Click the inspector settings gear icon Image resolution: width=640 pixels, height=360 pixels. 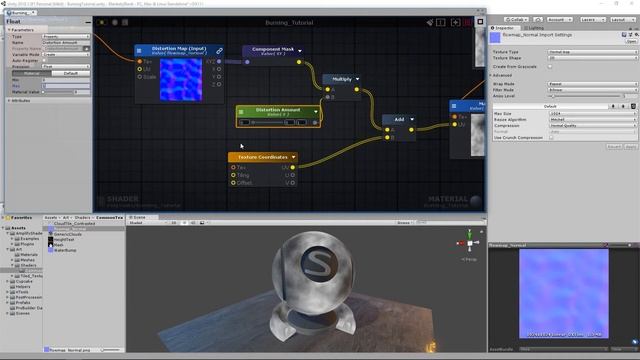pyautogui.click(x=636, y=35)
